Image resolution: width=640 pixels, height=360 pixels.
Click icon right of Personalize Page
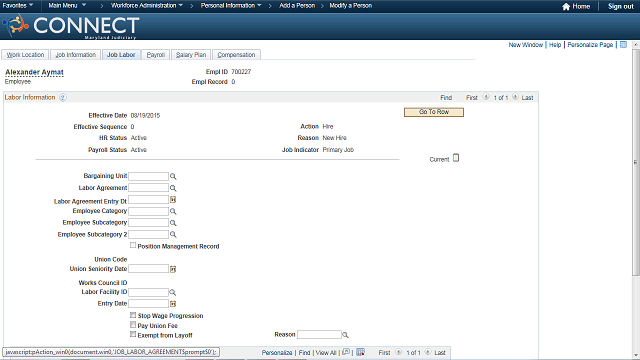[623, 44]
